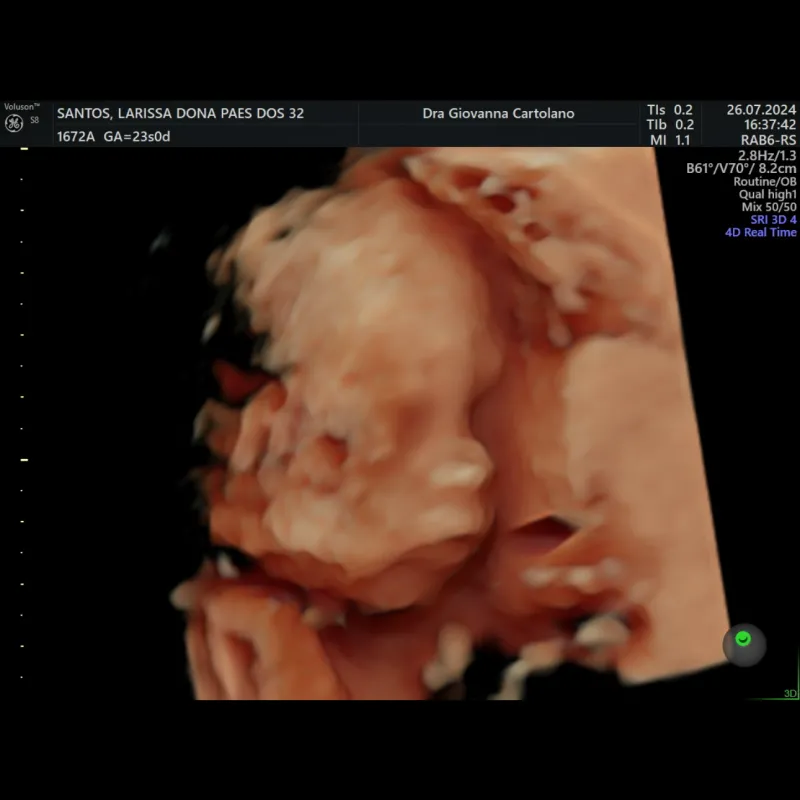Click the green smiley light-source sphere

742,639
